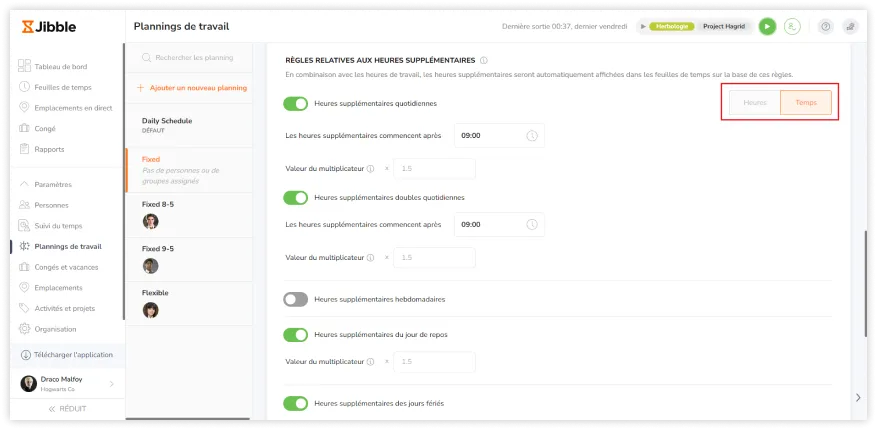877x430 pixels.
Task: Click the Congés et vacances icon
Action: [24, 267]
